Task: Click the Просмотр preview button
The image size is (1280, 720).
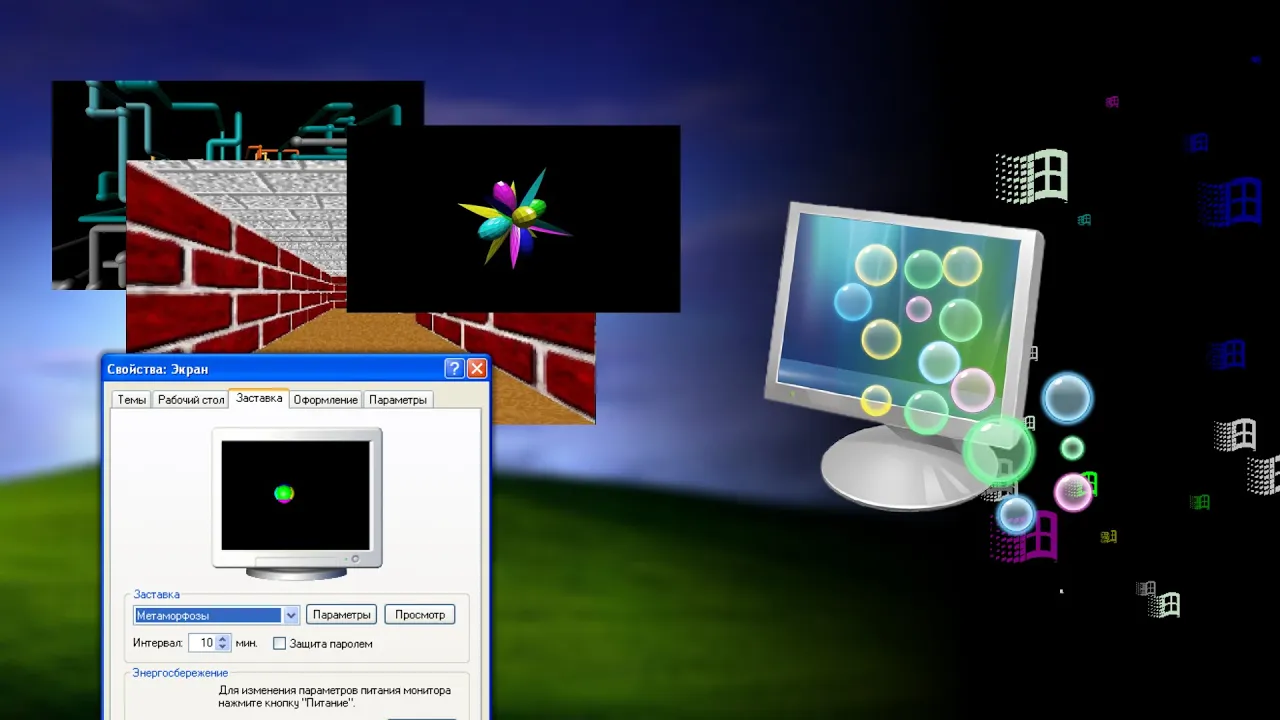Action: [x=420, y=614]
